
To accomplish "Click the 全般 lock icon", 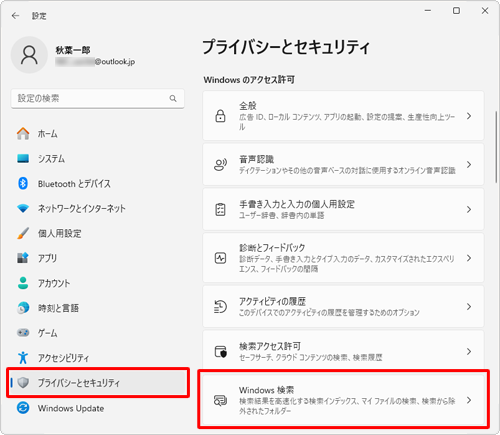I will point(220,116).
